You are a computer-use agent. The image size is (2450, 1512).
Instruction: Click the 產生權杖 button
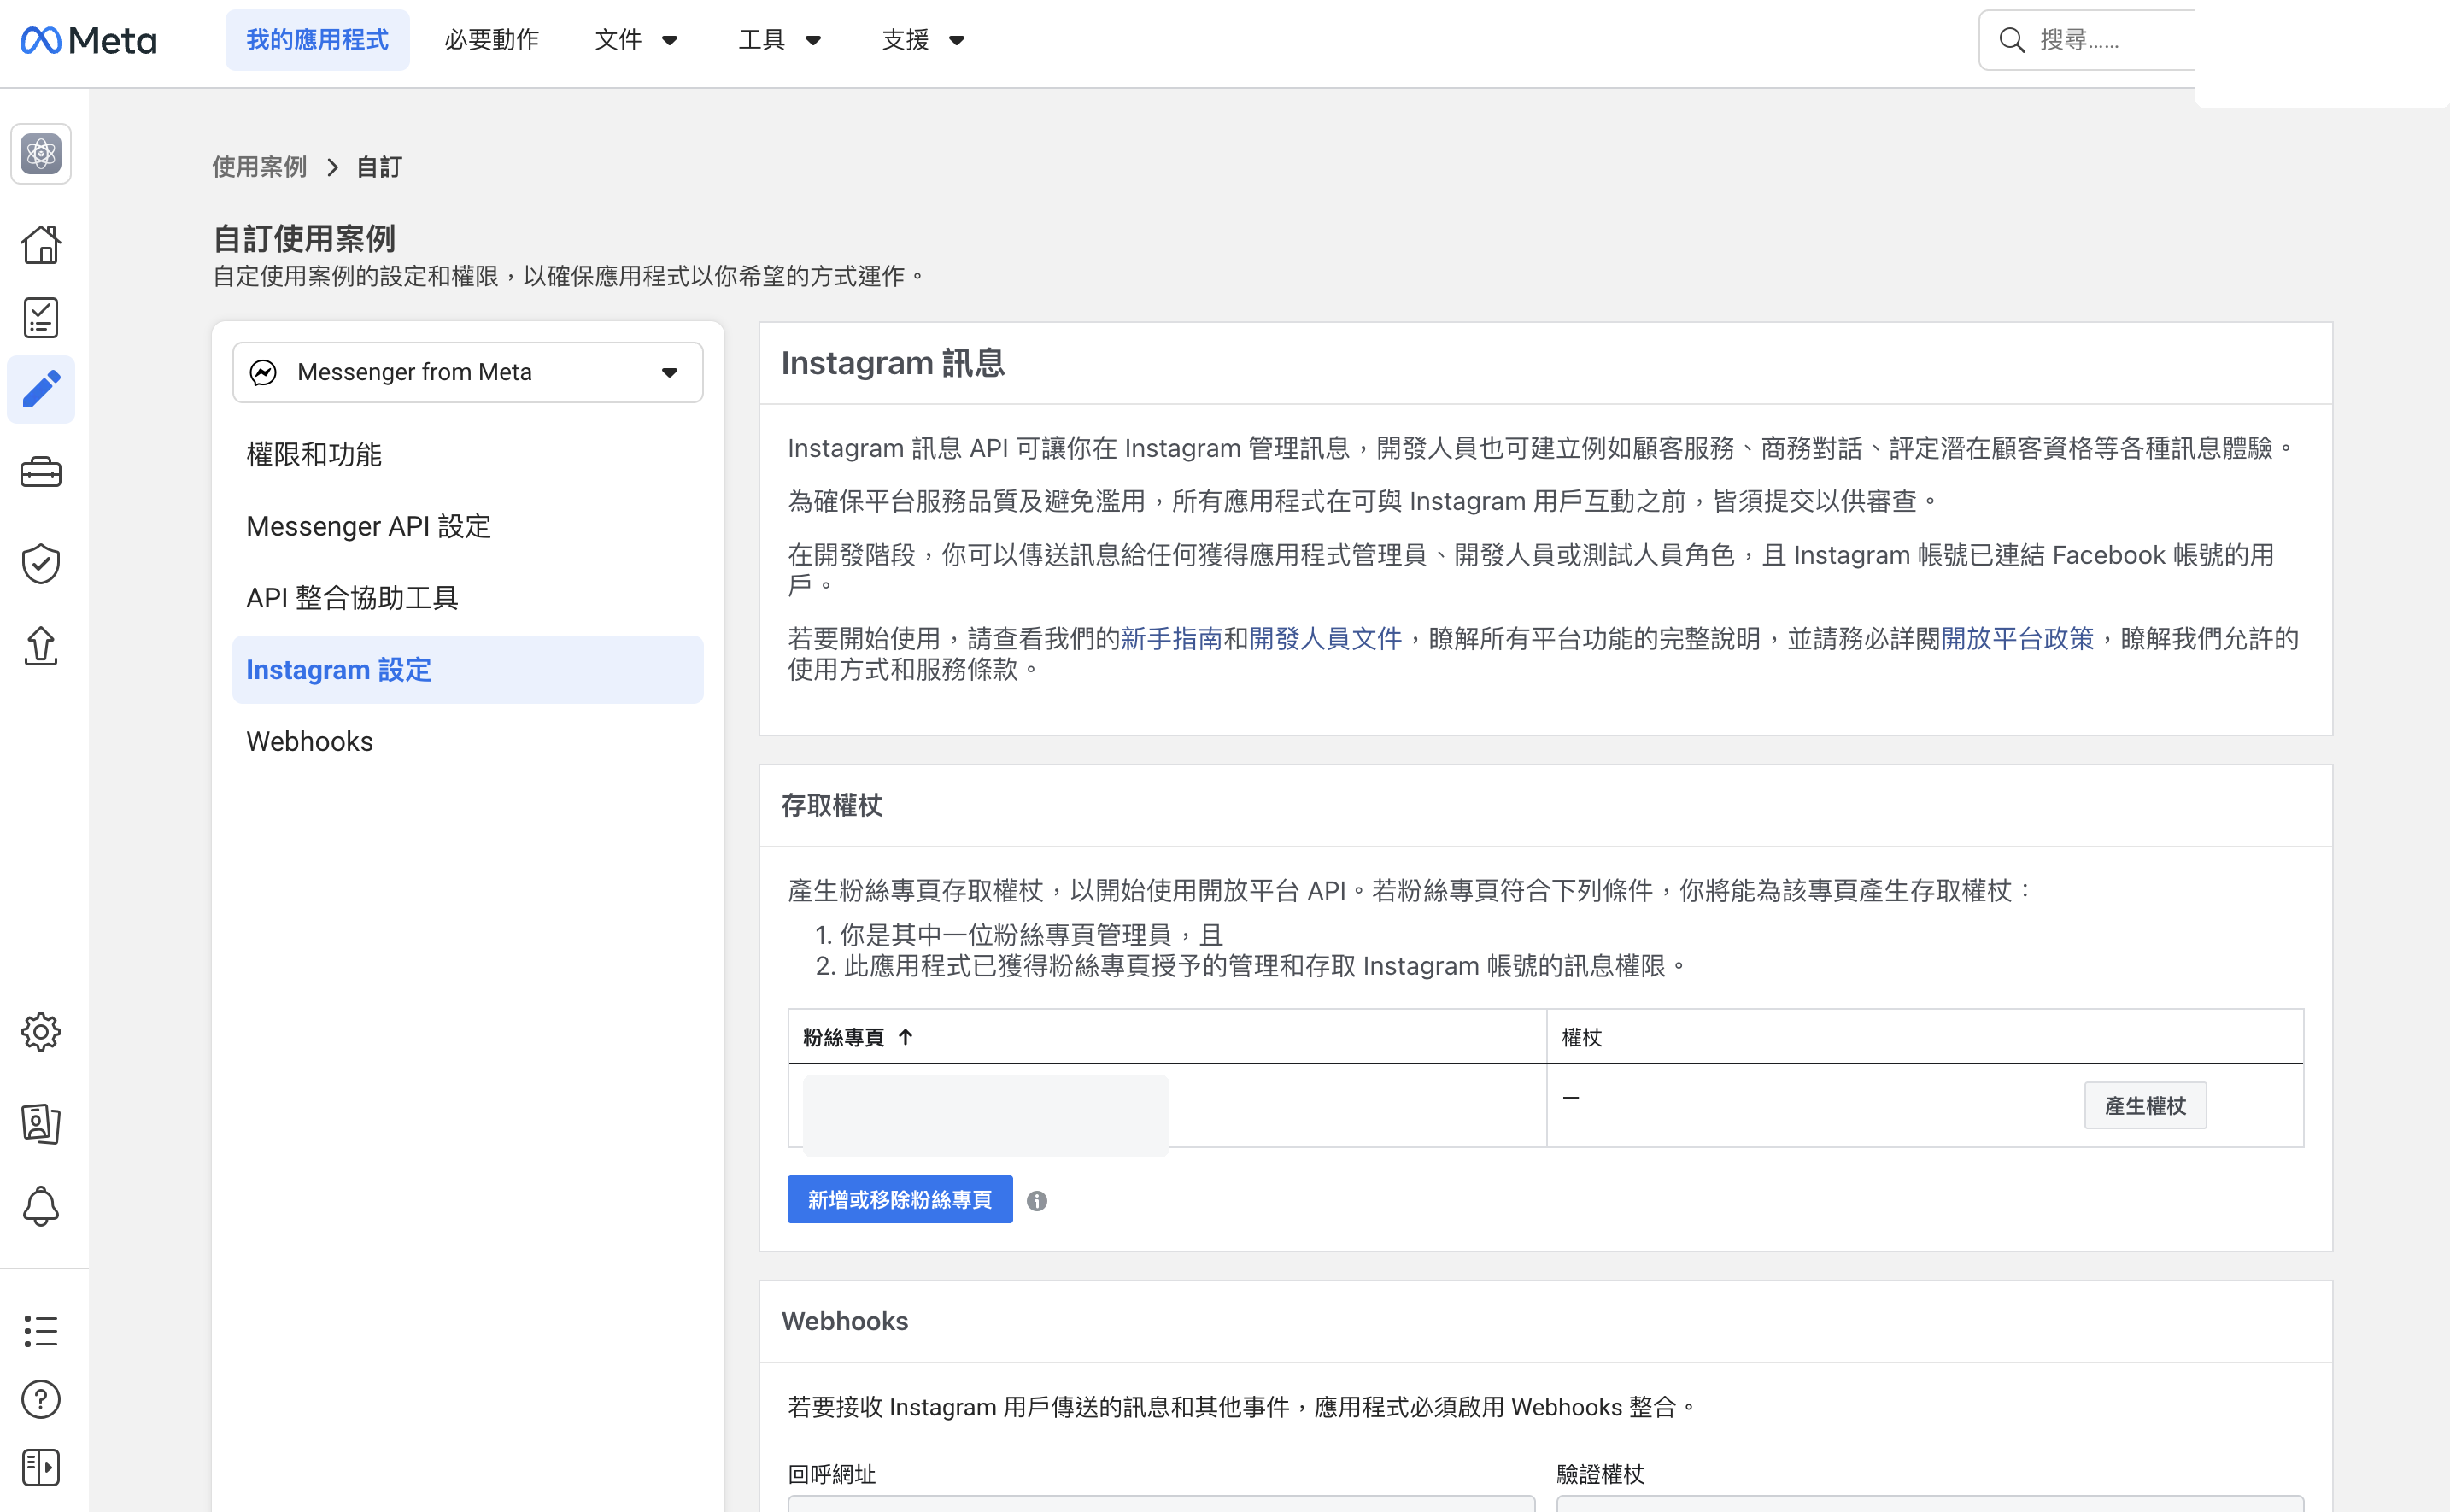coord(2145,1105)
